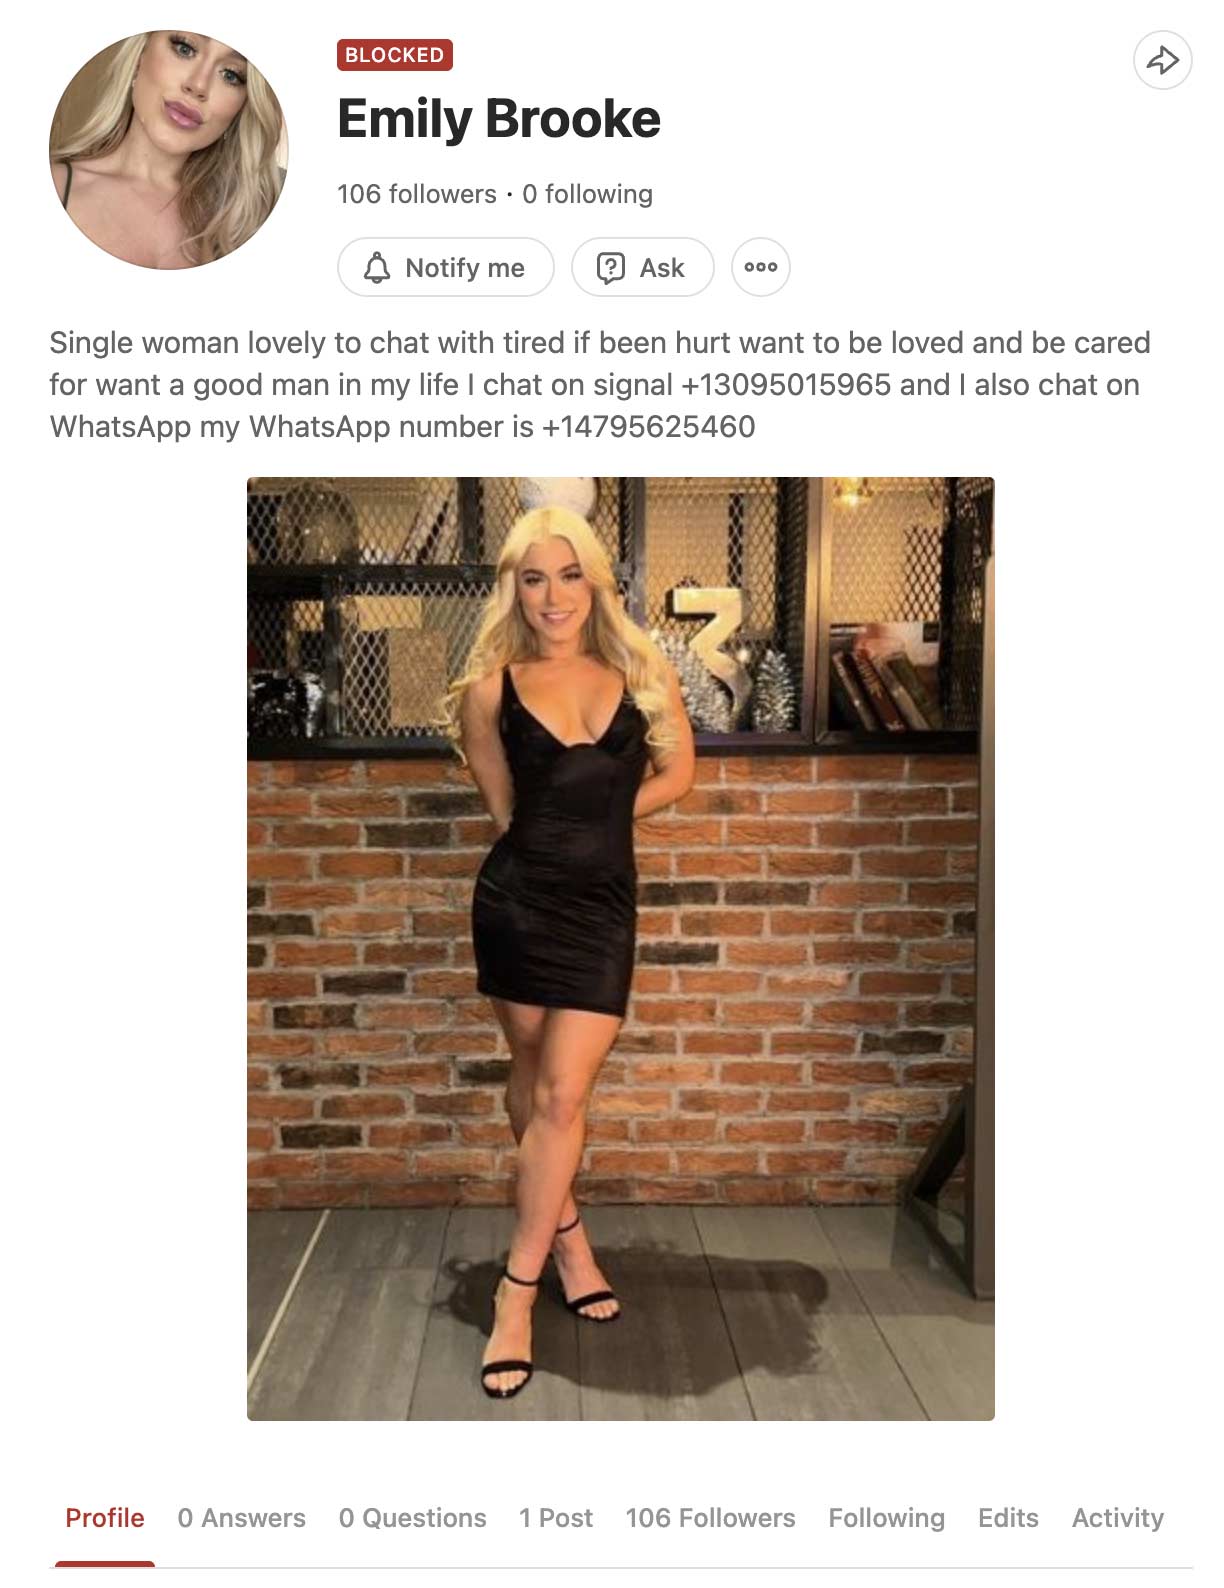1224x1588 pixels.
Task: Click the Notify me button
Action: (446, 267)
